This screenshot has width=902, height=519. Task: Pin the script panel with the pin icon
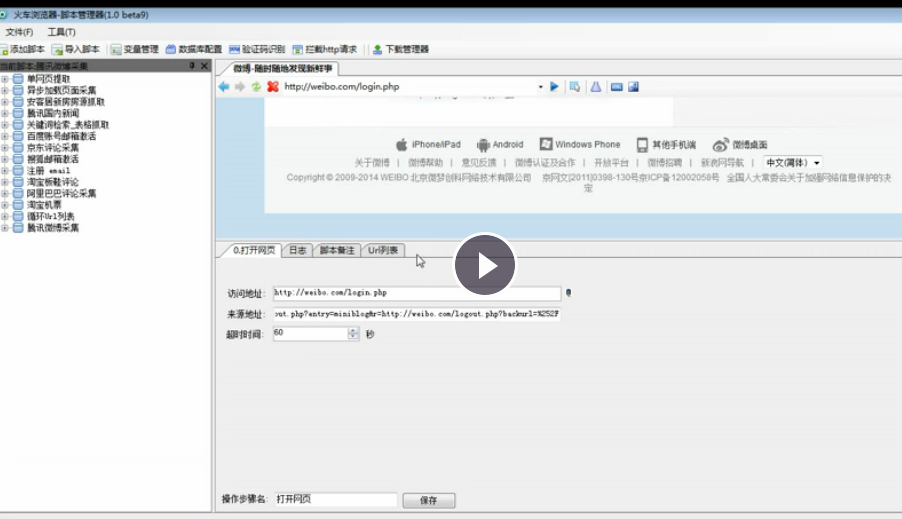point(192,66)
